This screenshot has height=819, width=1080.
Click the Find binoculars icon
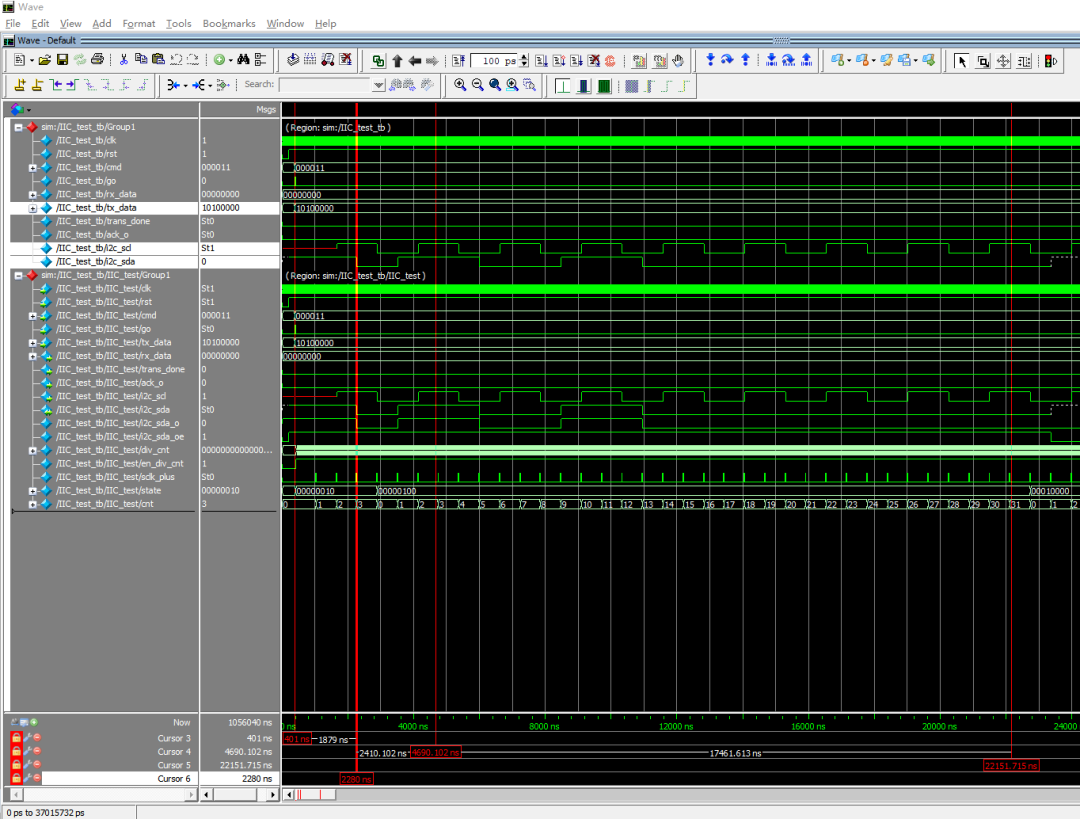point(243,60)
